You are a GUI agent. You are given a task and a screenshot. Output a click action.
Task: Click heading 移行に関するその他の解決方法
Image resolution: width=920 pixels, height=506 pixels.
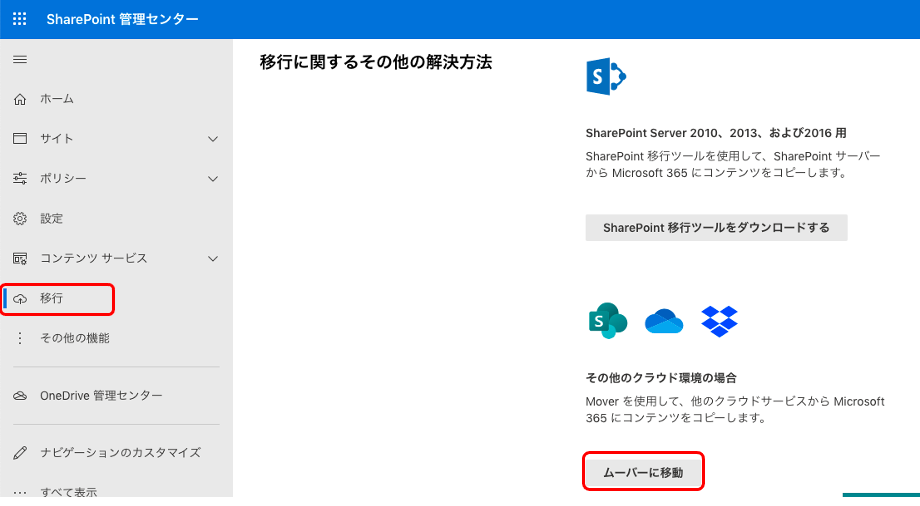(x=376, y=62)
